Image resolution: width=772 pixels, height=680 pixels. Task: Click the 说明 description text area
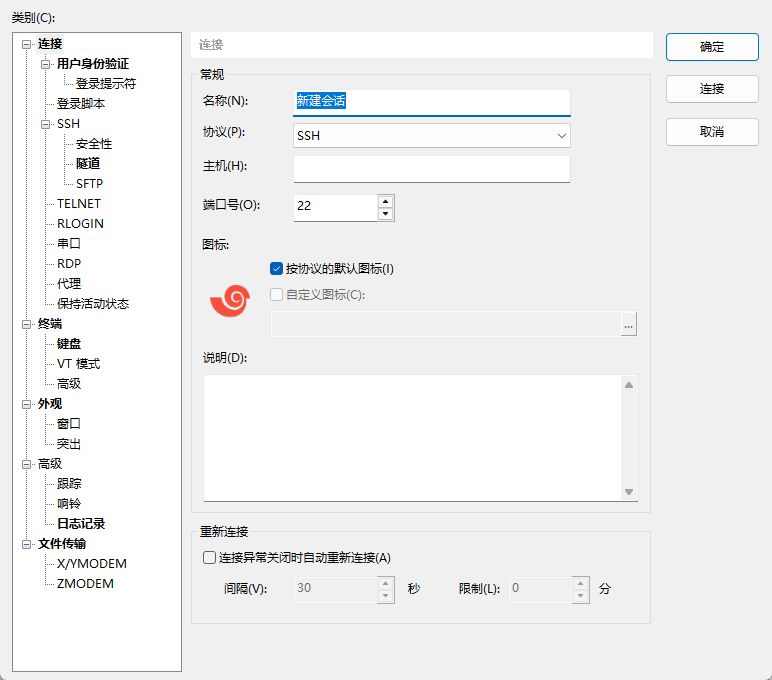413,438
